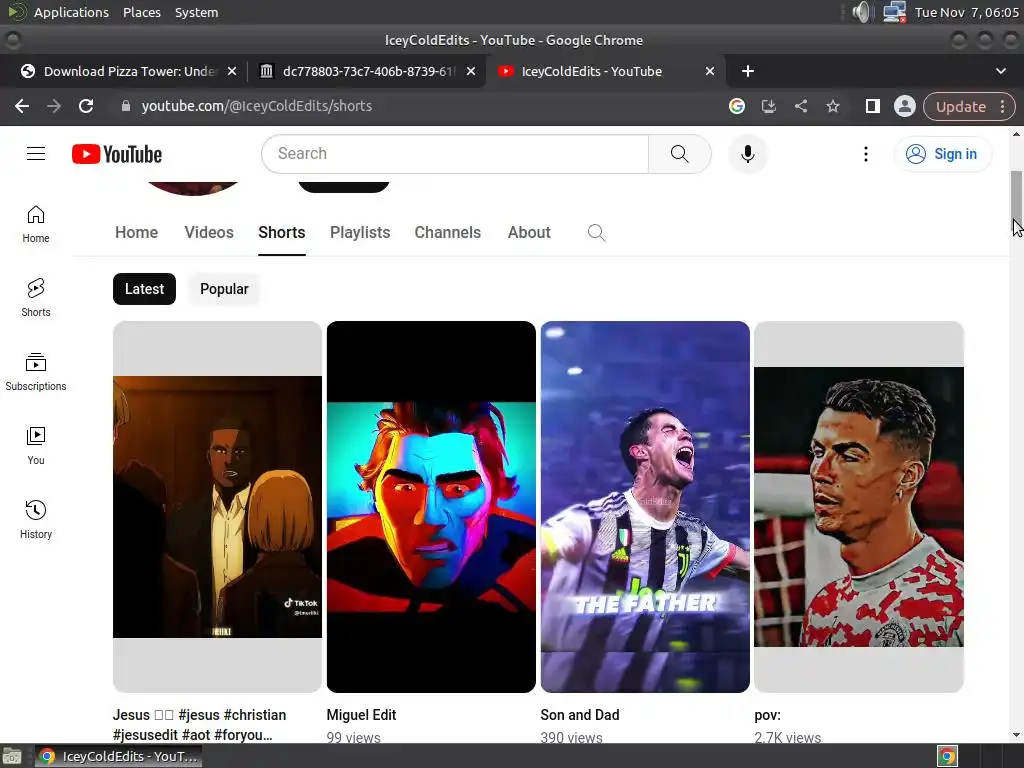Select the Shorts channel tab
This screenshot has width=1024, height=768.
pyautogui.click(x=281, y=232)
